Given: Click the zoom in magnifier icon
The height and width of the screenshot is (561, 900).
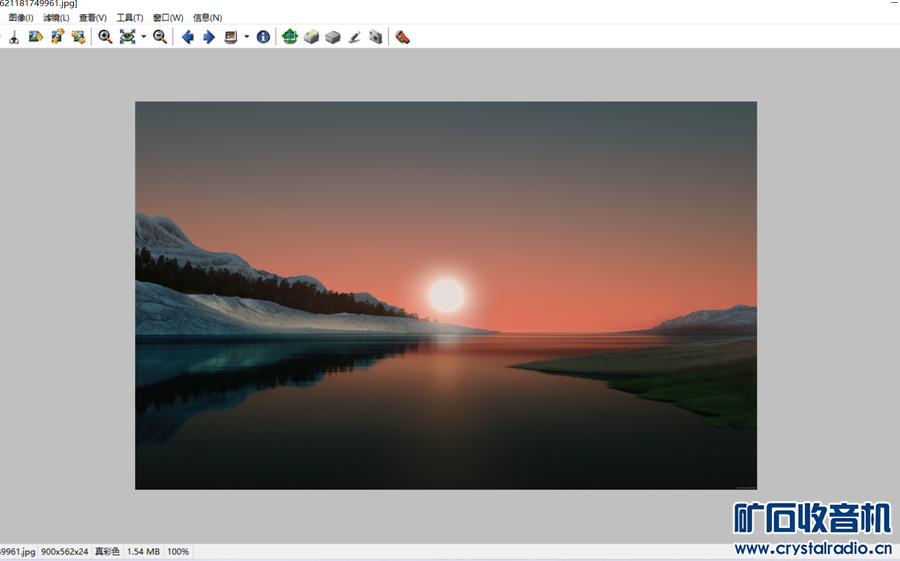Looking at the screenshot, I should [x=105, y=37].
